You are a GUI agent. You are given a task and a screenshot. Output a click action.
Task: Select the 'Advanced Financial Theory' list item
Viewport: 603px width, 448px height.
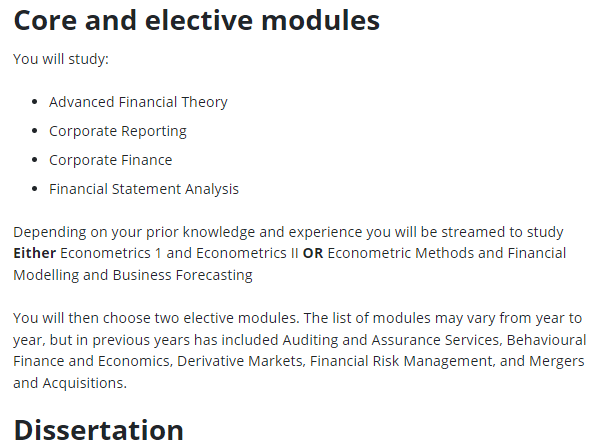point(138,102)
